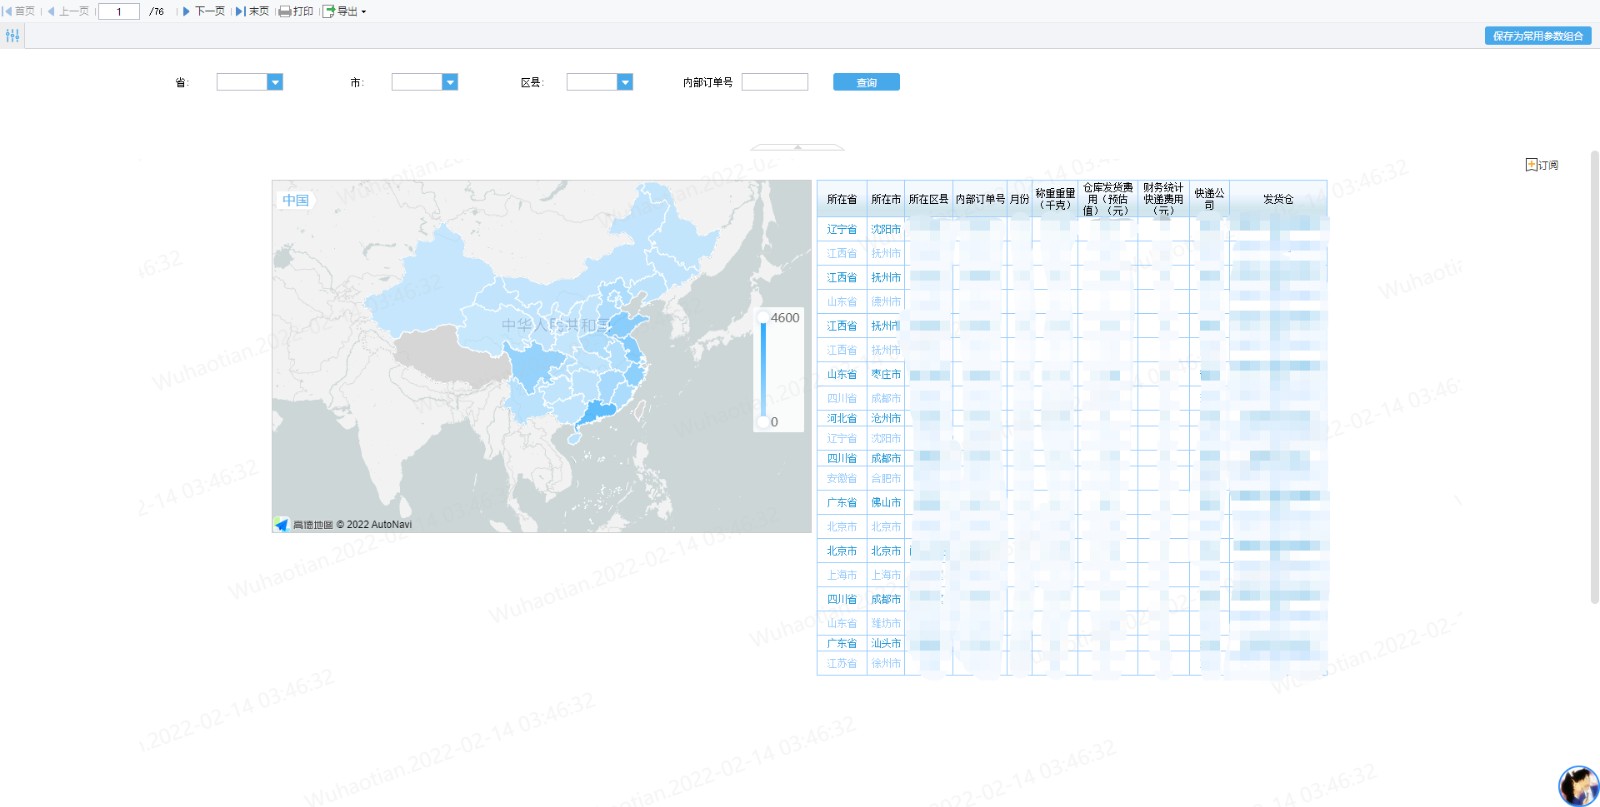Image resolution: width=1600 pixels, height=807 pixels.
Task: Click the 内部订单号 input field
Action: (775, 82)
